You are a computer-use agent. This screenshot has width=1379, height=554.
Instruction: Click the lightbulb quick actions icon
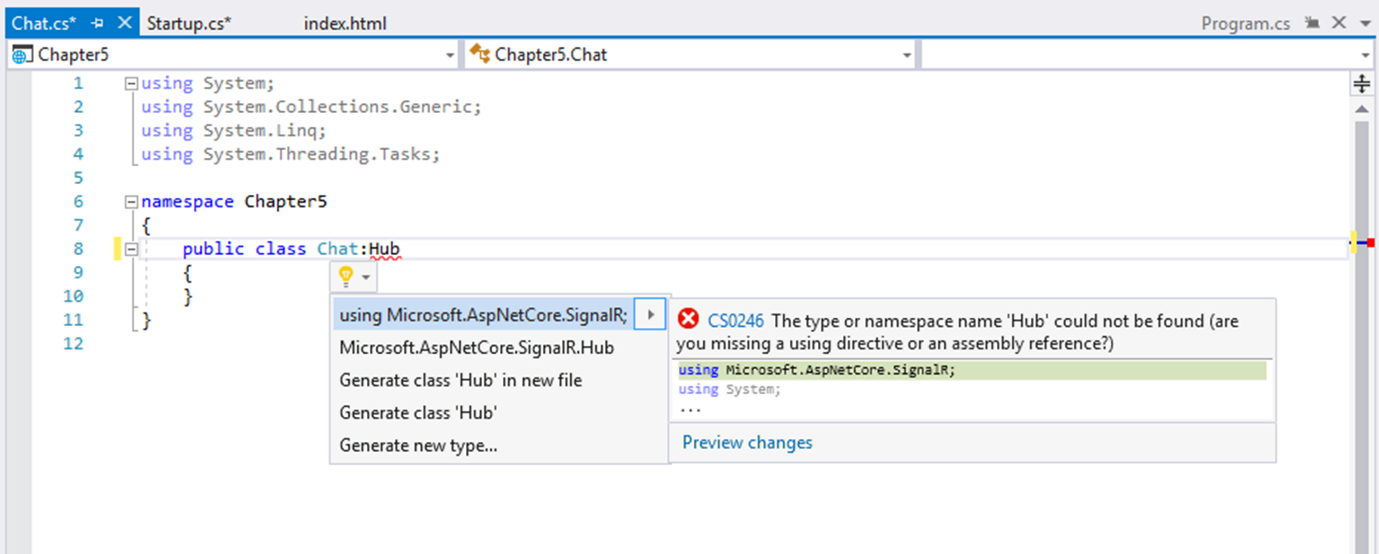click(x=346, y=275)
